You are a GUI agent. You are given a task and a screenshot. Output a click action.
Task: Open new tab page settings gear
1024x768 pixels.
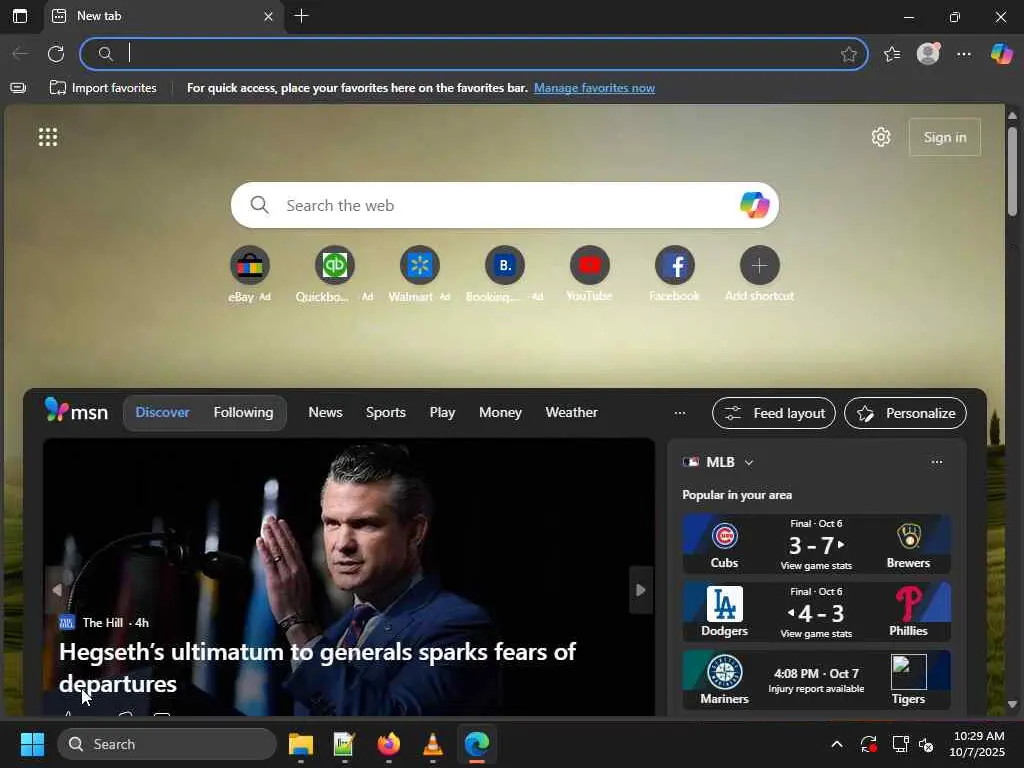click(x=881, y=137)
